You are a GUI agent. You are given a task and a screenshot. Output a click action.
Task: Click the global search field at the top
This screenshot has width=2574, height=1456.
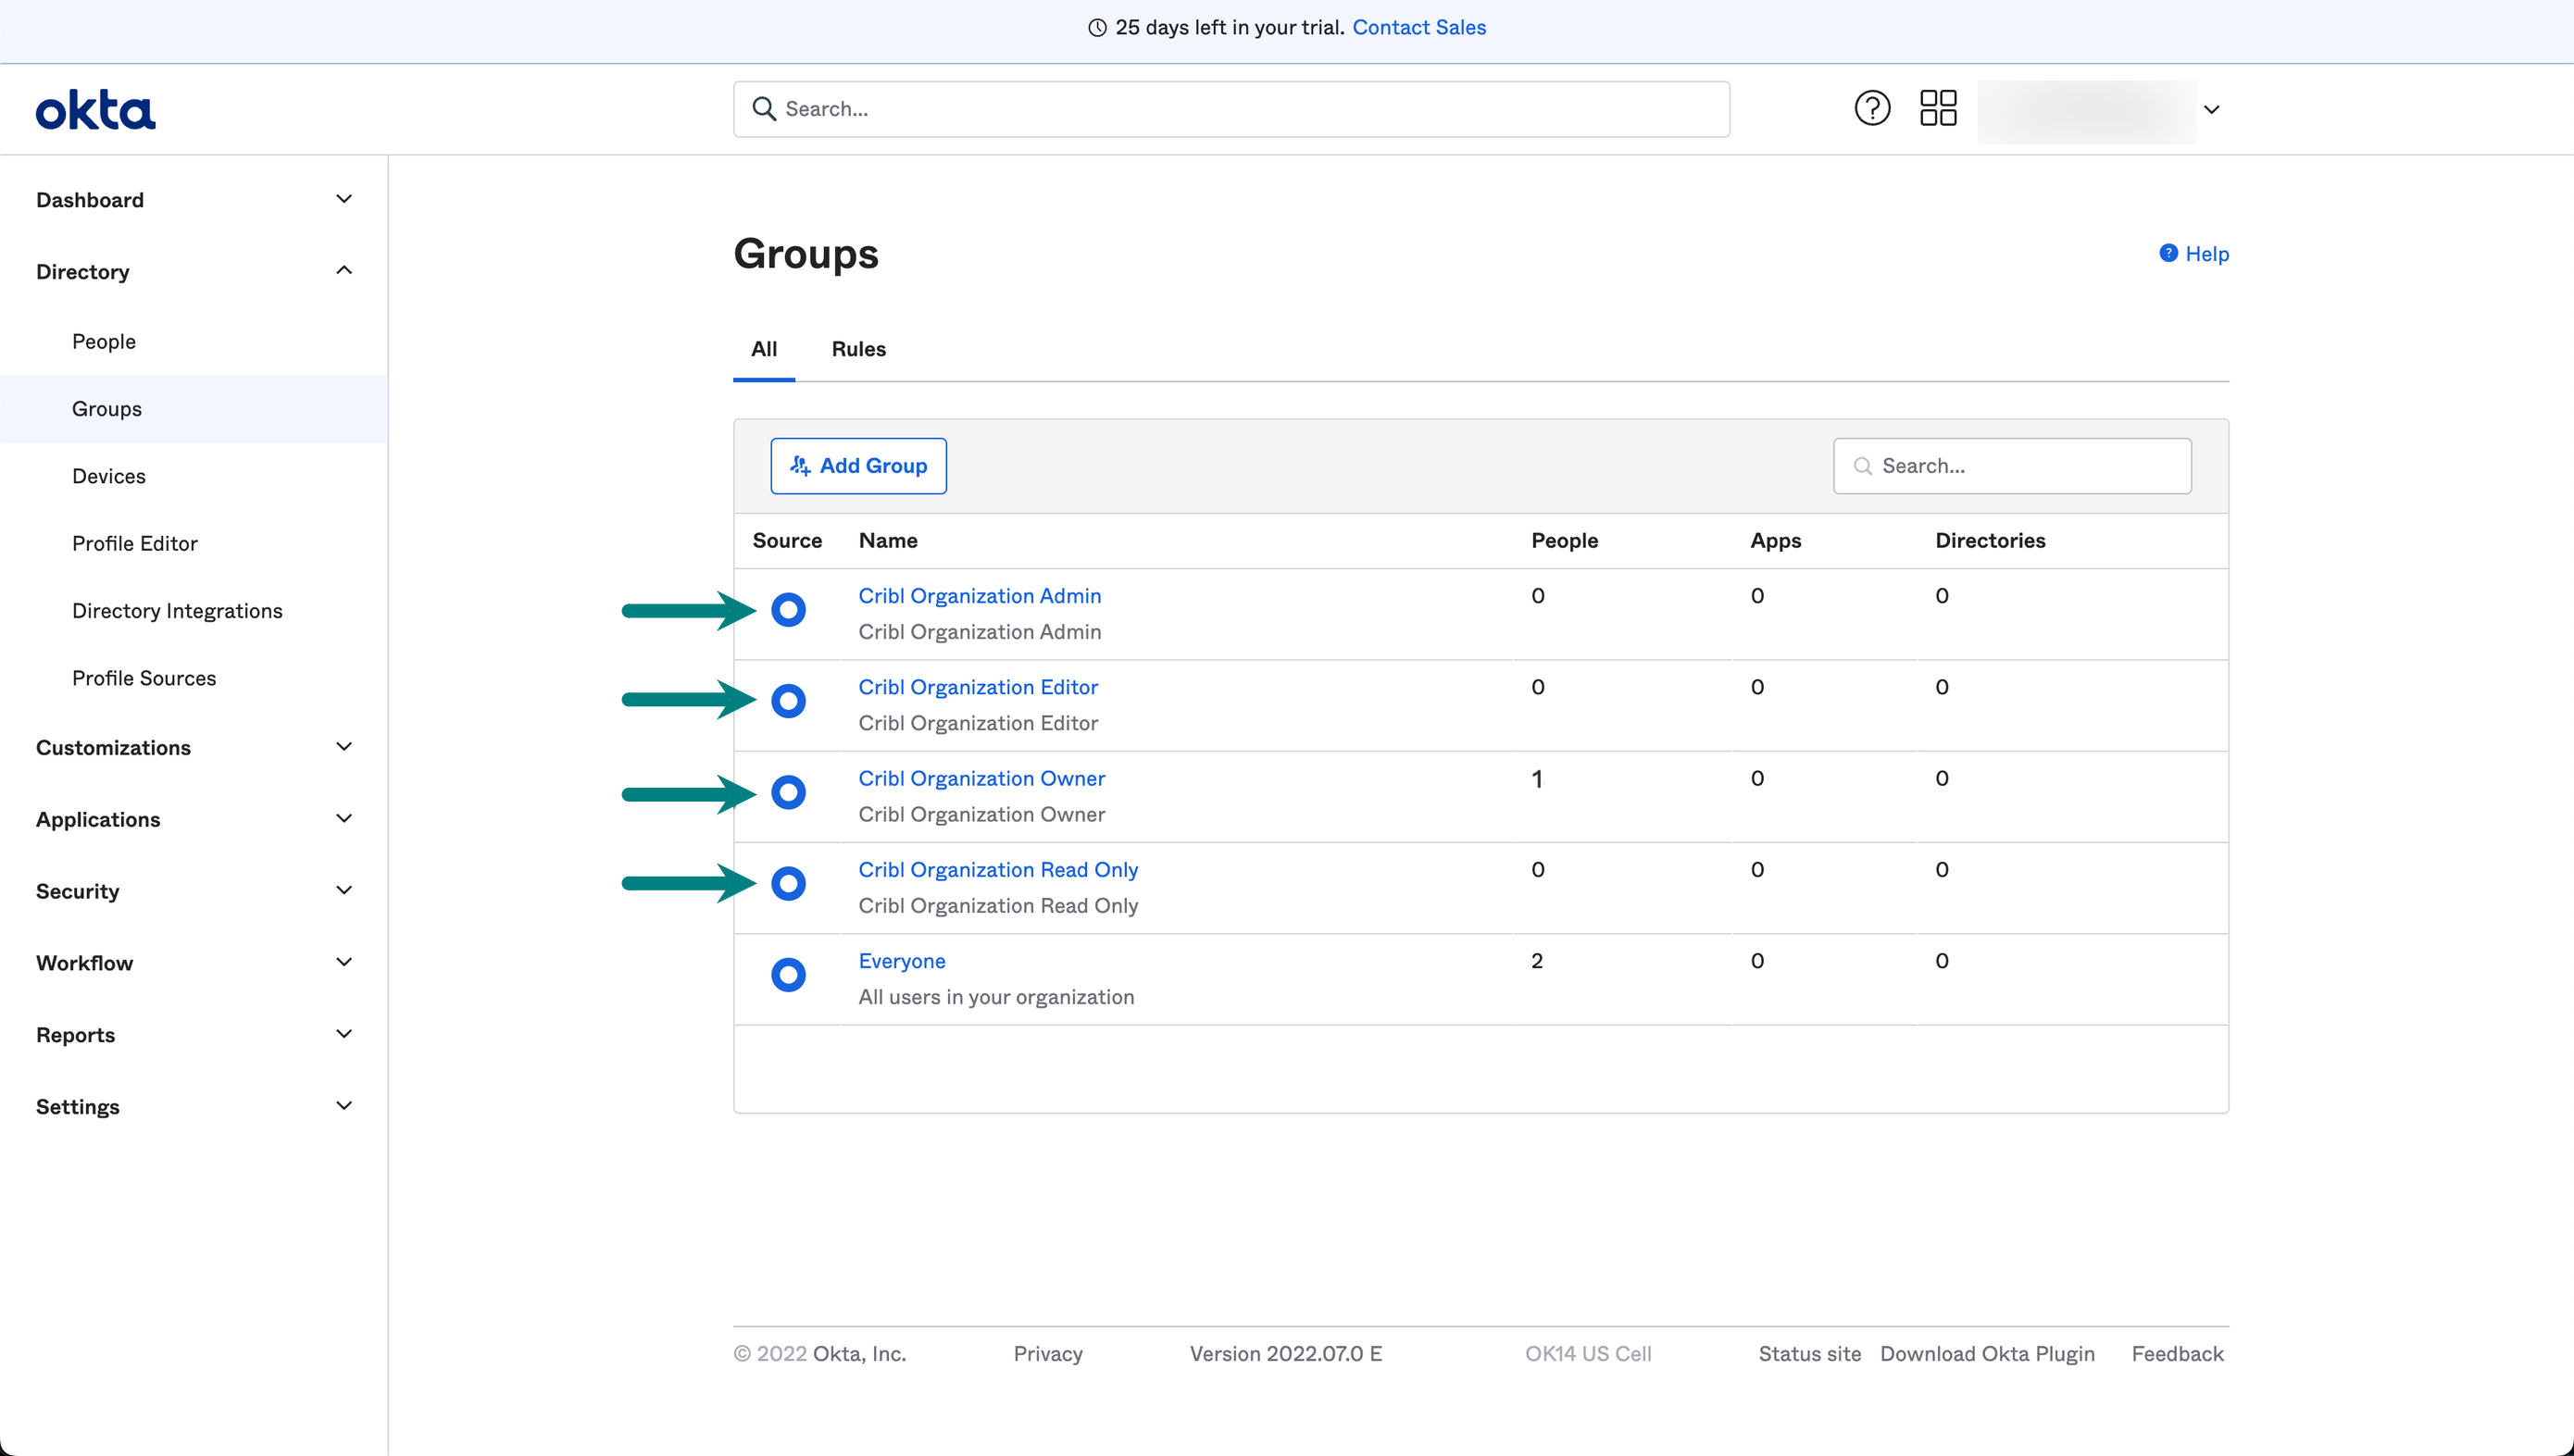click(x=1230, y=108)
